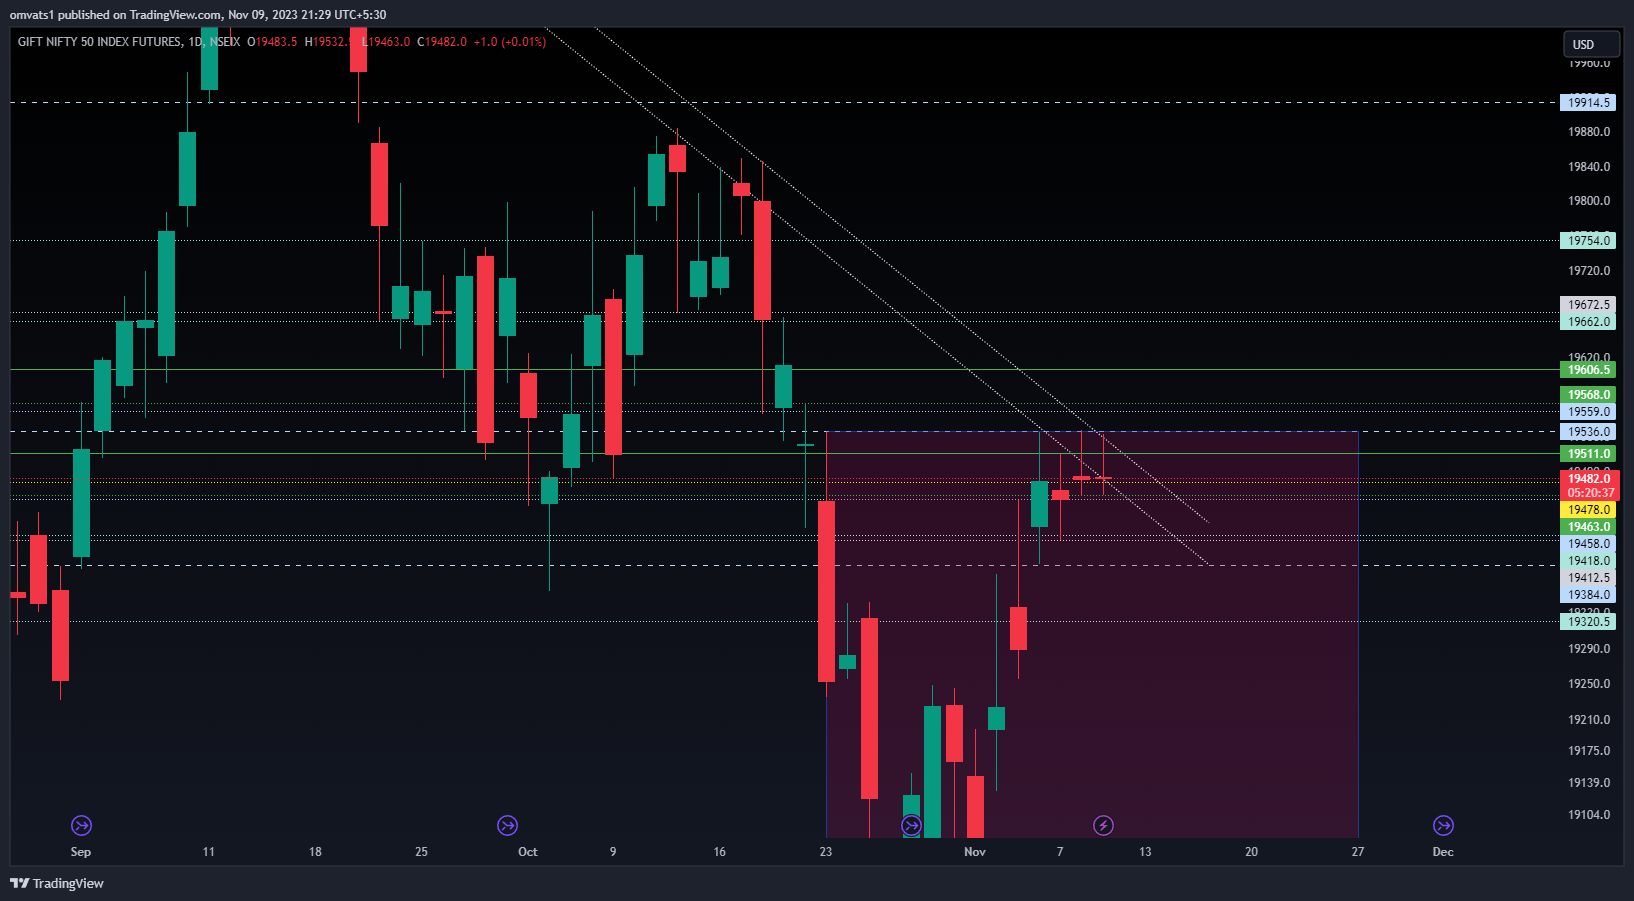Screen dimensions: 1634x901
Task: Click the 18 date label on time axis
Action: coord(315,852)
